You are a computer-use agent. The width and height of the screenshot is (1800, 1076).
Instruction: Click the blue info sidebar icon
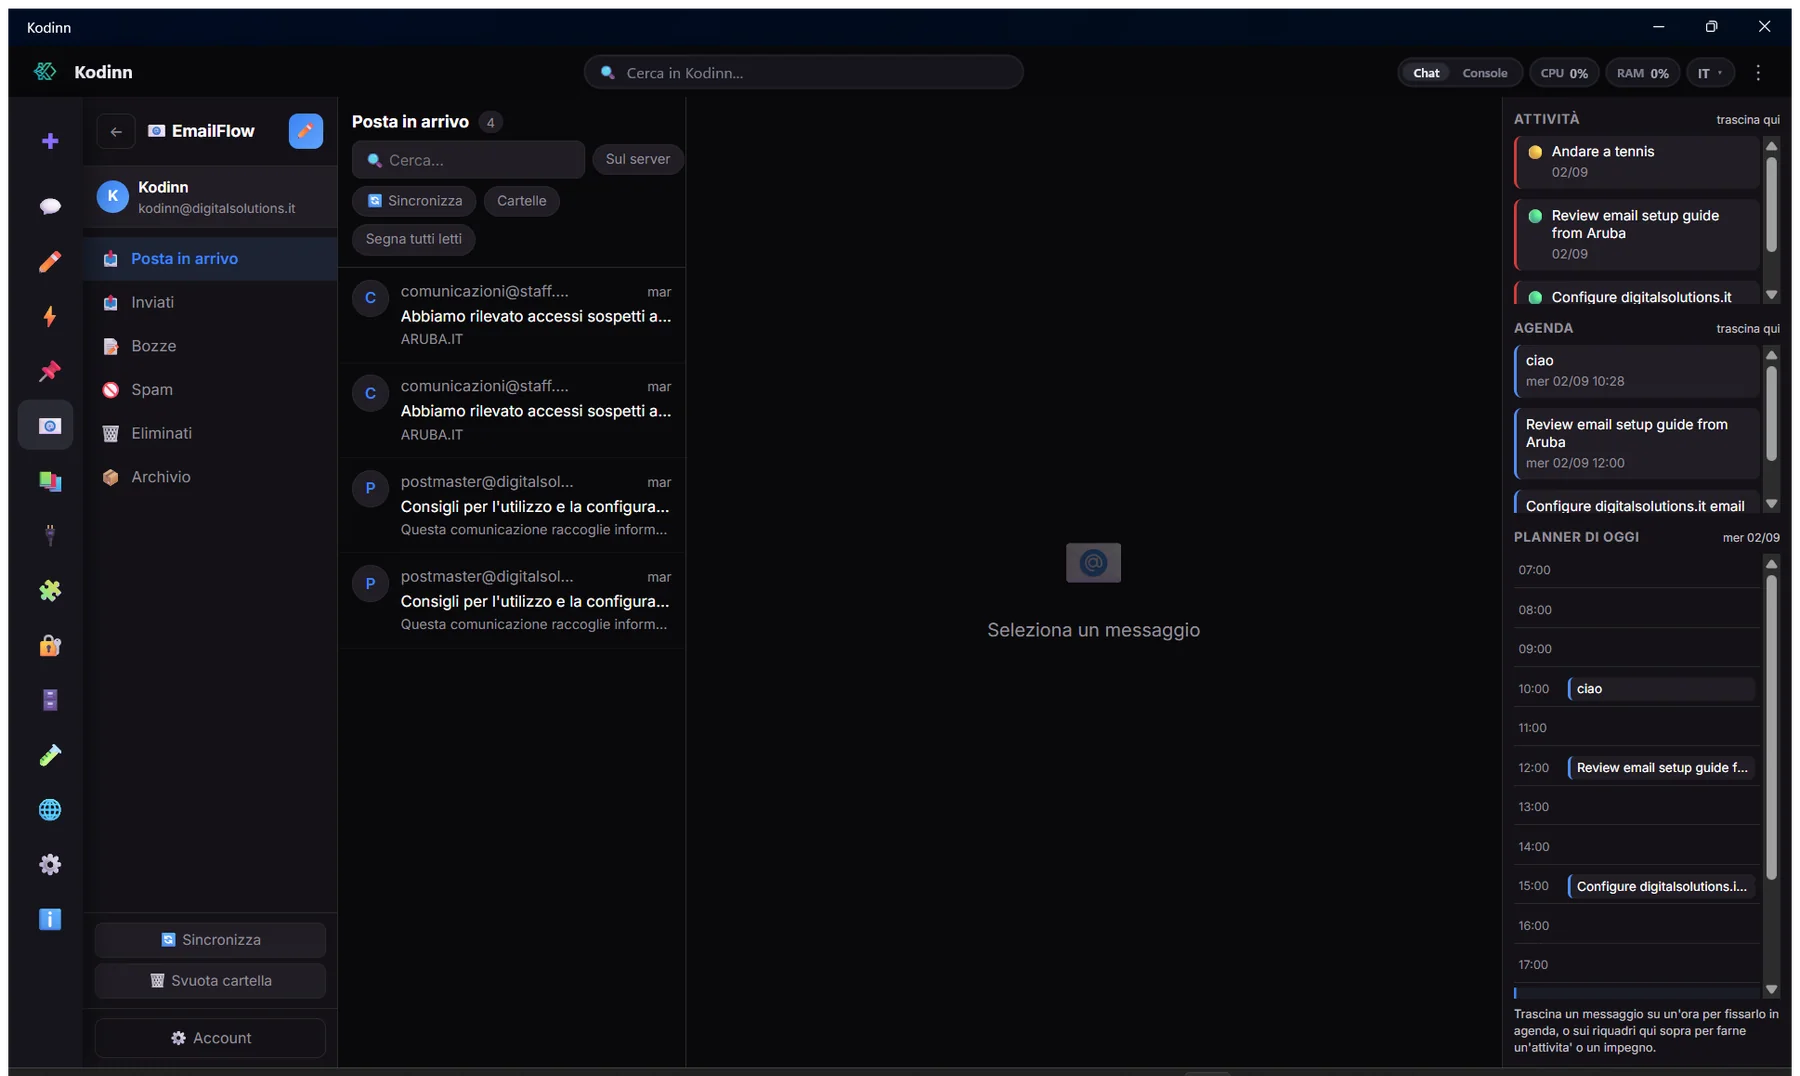[x=49, y=919]
